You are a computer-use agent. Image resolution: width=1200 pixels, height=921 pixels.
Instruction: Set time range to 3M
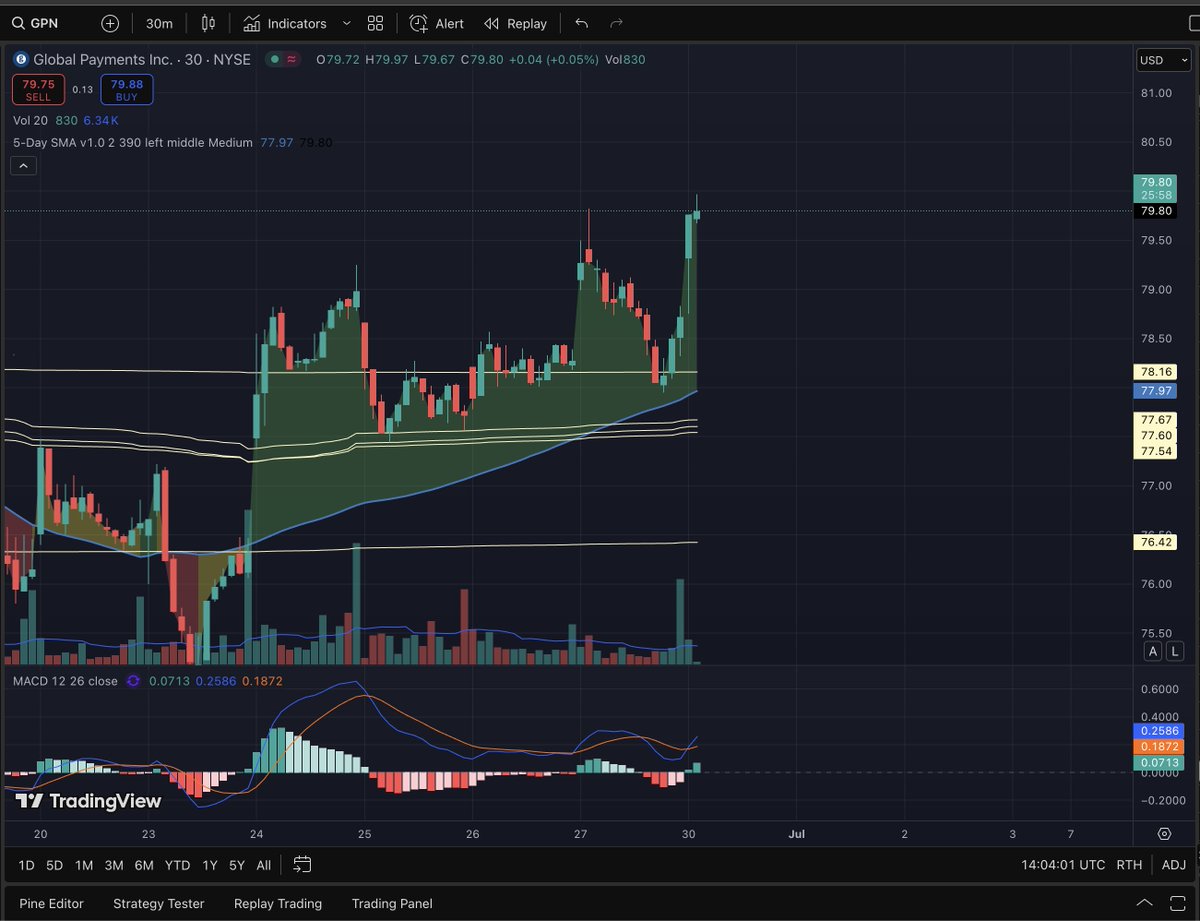click(x=114, y=865)
